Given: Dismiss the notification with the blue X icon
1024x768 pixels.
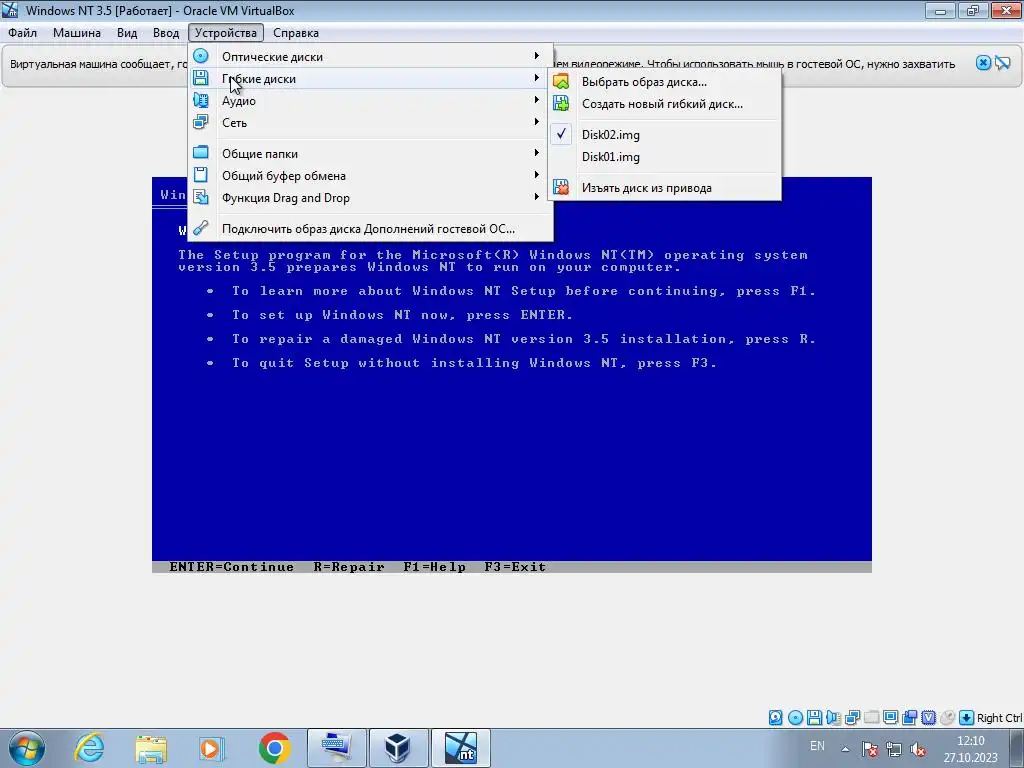Looking at the screenshot, I should [984, 63].
